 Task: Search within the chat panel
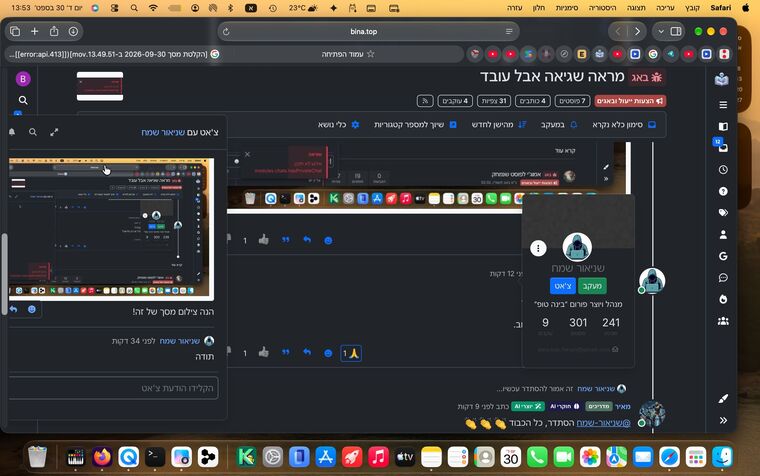(x=32, y=132)
